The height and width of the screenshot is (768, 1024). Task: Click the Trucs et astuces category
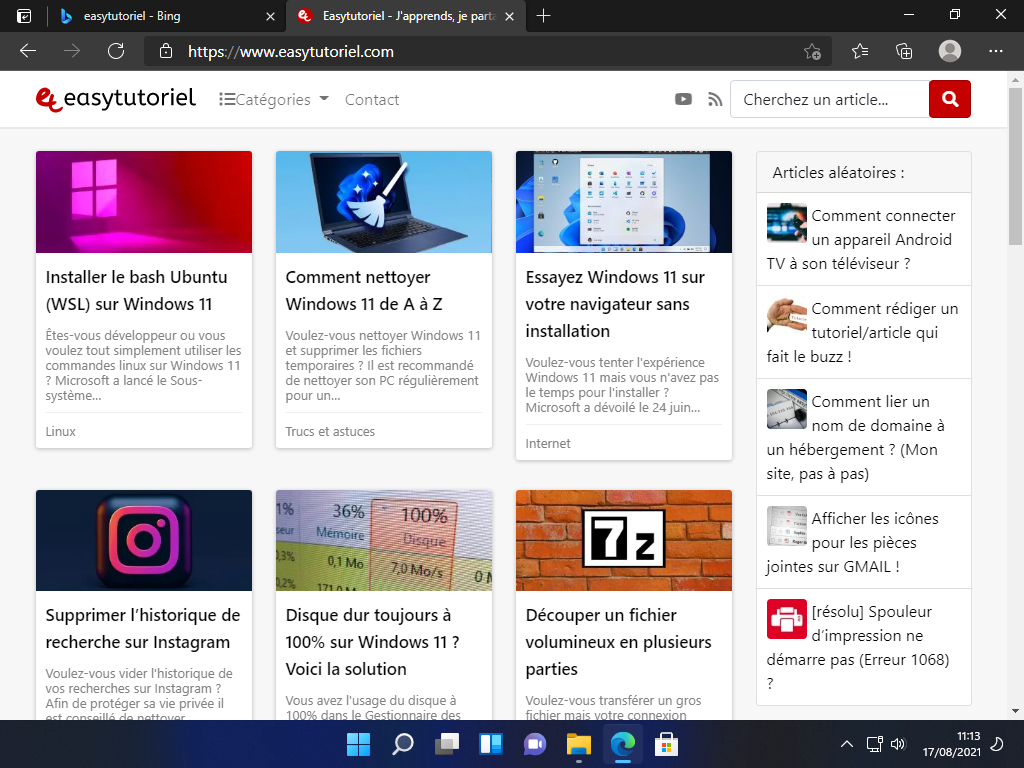click(x=330, y=432)
